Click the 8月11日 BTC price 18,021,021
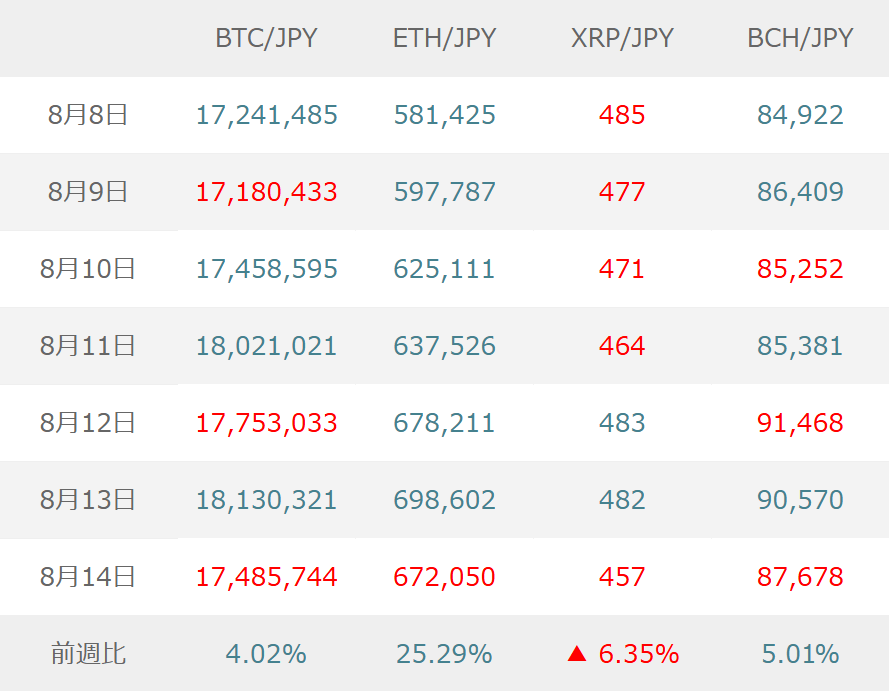The height and width of the screenshot is (691, 889). point(266,346)
